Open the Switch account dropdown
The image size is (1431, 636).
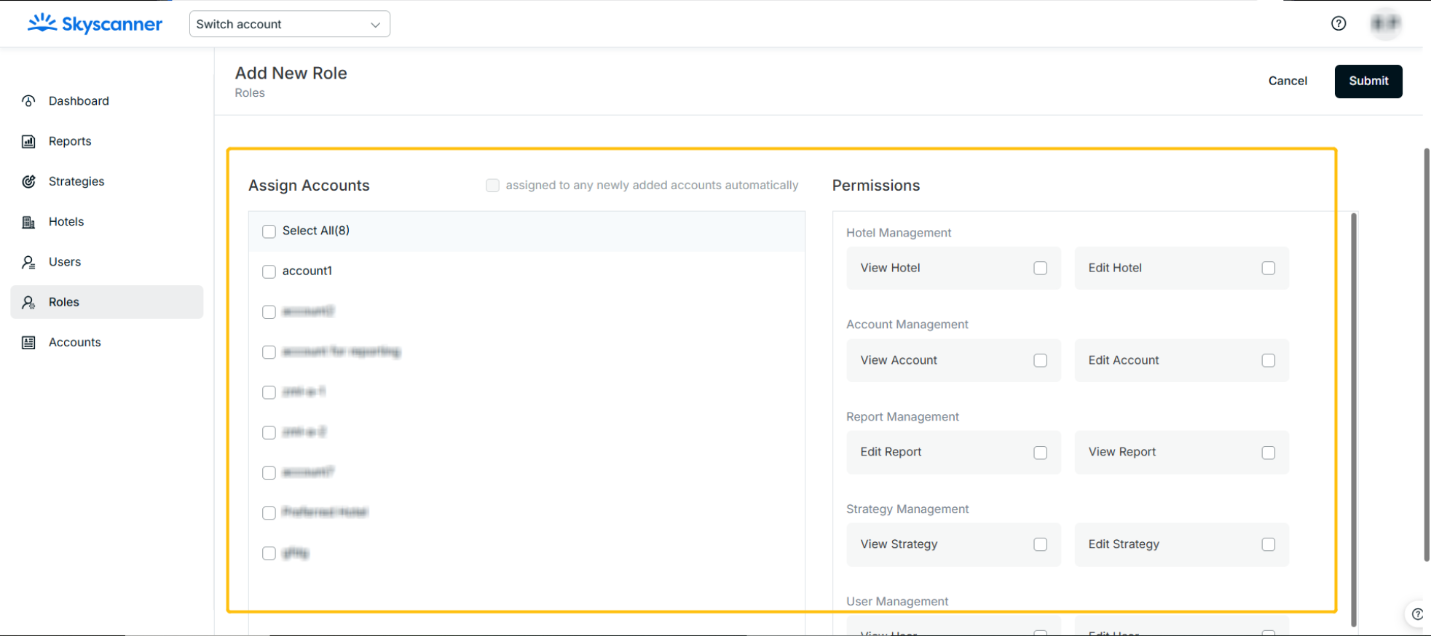tap(290, 24)
